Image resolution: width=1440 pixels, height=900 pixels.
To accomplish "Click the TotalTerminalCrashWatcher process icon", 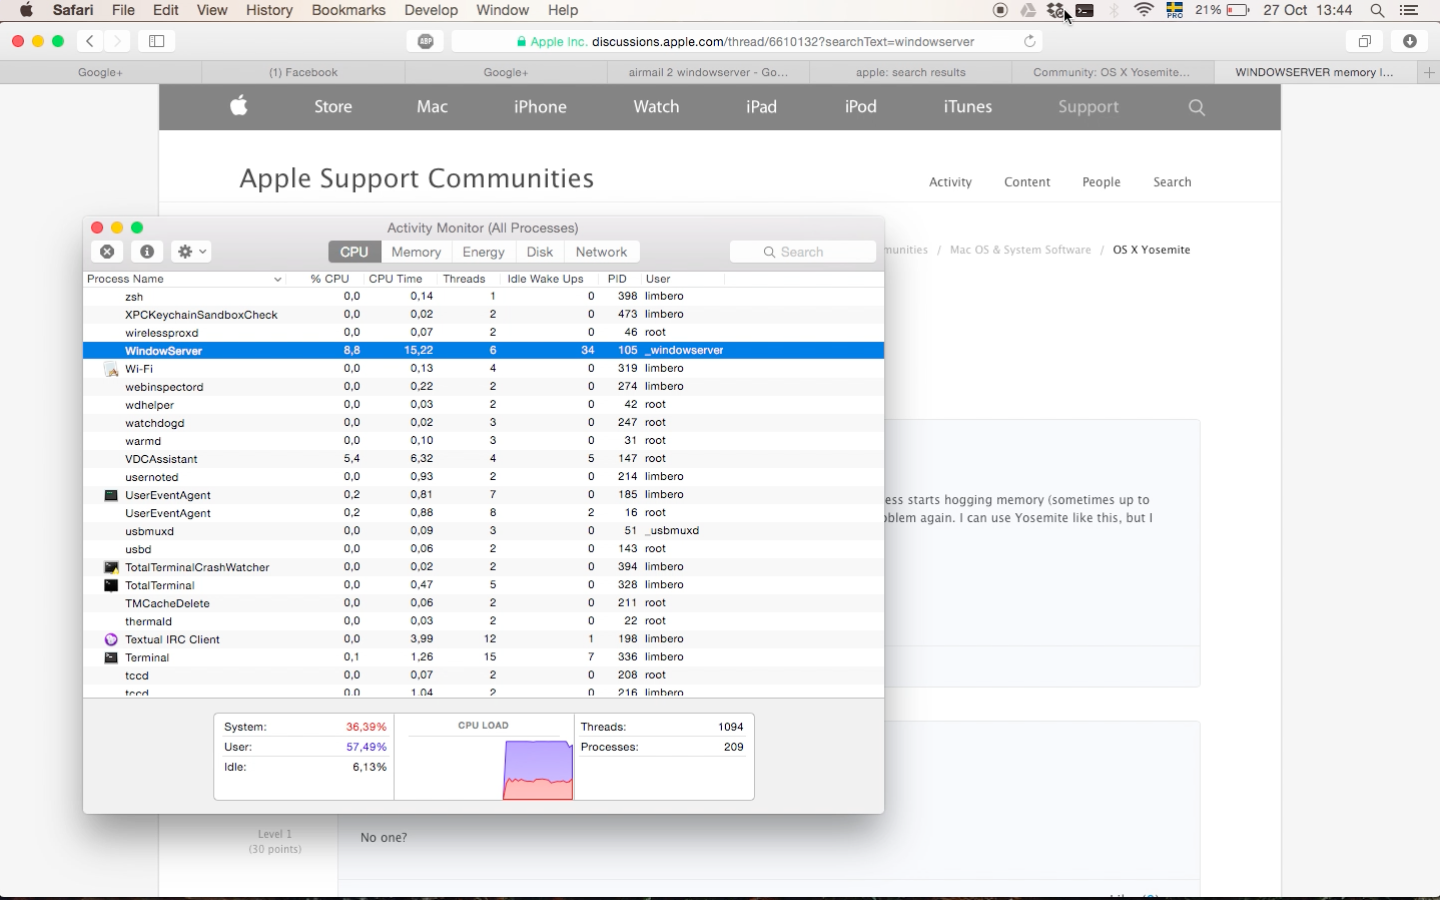I will (x=111, y=567).
